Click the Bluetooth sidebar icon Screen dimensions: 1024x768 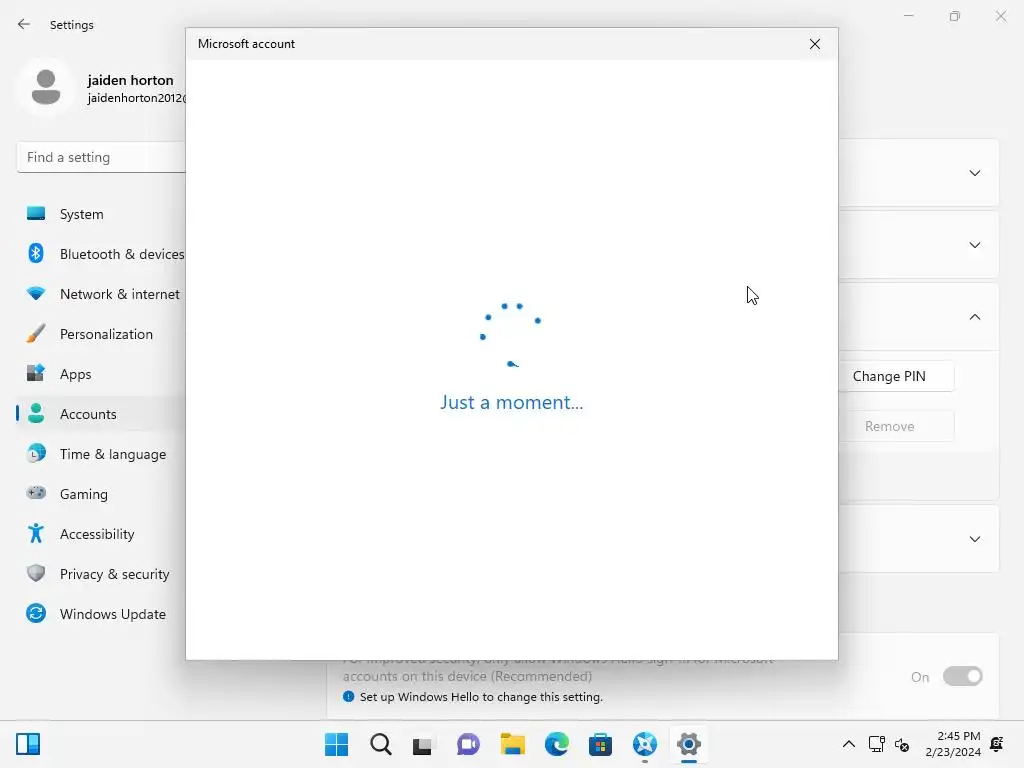click(x=36, y=253)
